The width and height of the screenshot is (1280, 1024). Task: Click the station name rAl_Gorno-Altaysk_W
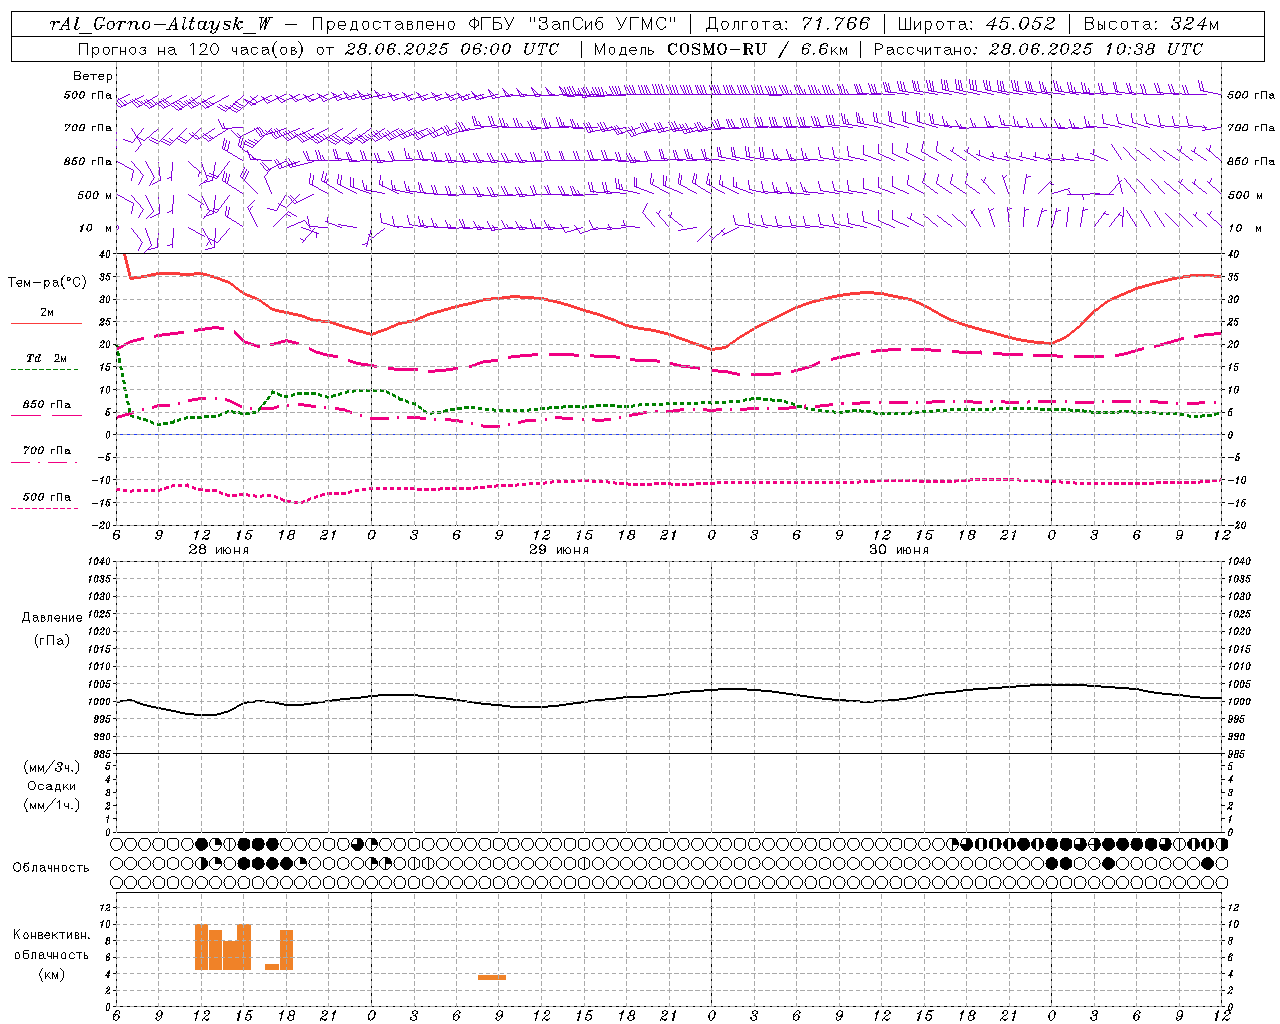[159, 24]
